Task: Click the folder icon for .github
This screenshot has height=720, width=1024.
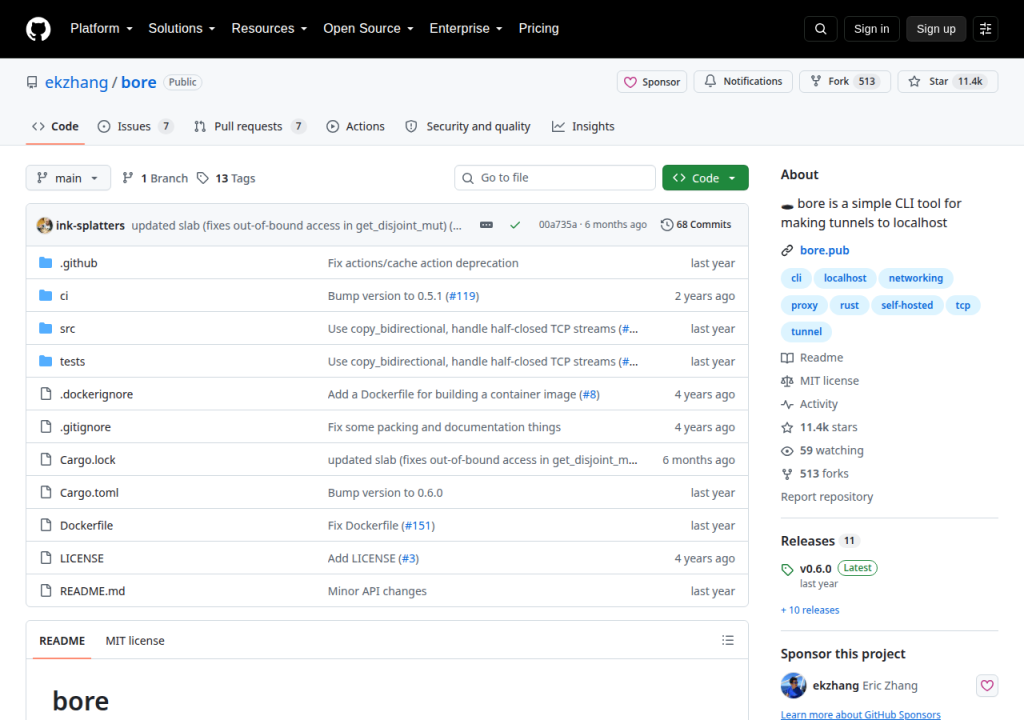Action: tap(46, 263)
